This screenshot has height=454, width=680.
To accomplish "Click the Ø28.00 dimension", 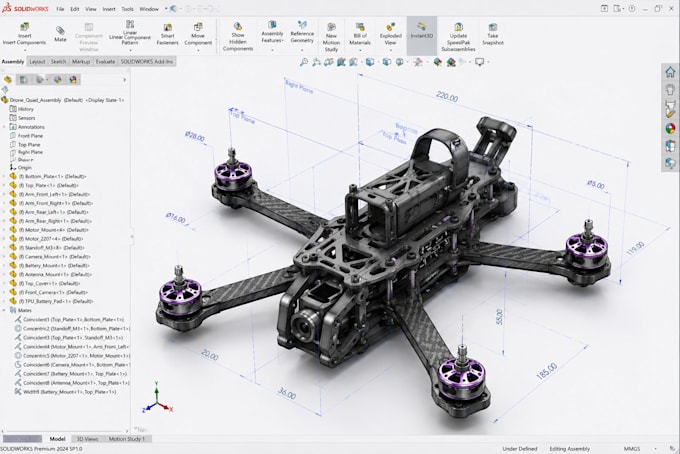I will [x=195, y=137].
